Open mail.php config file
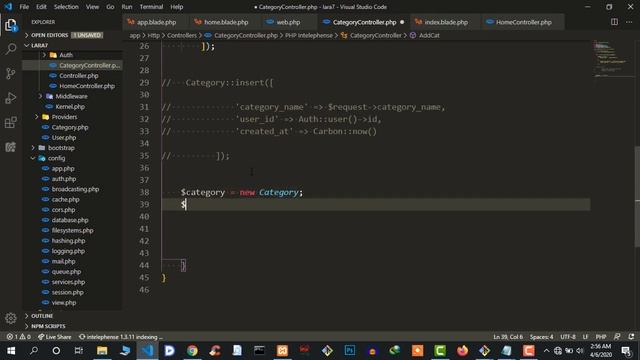The width and height of the screenshot is (640, 360). pos(63,261)
